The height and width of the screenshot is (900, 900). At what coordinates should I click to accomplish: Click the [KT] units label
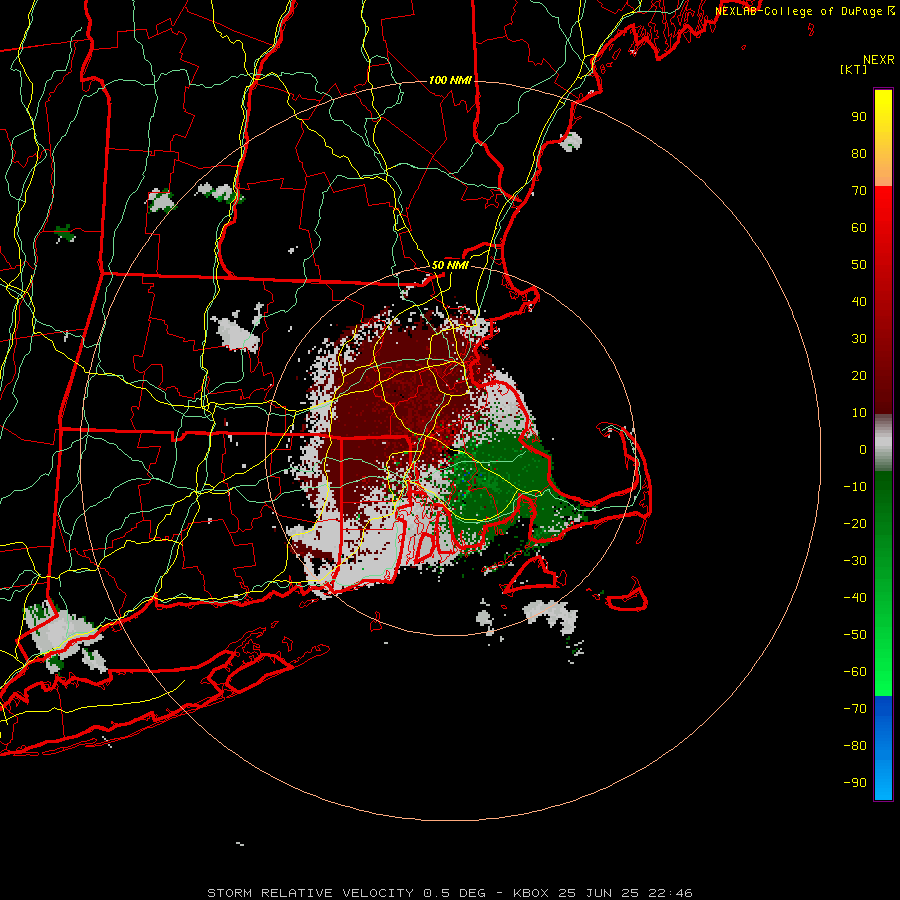point(854,69)
